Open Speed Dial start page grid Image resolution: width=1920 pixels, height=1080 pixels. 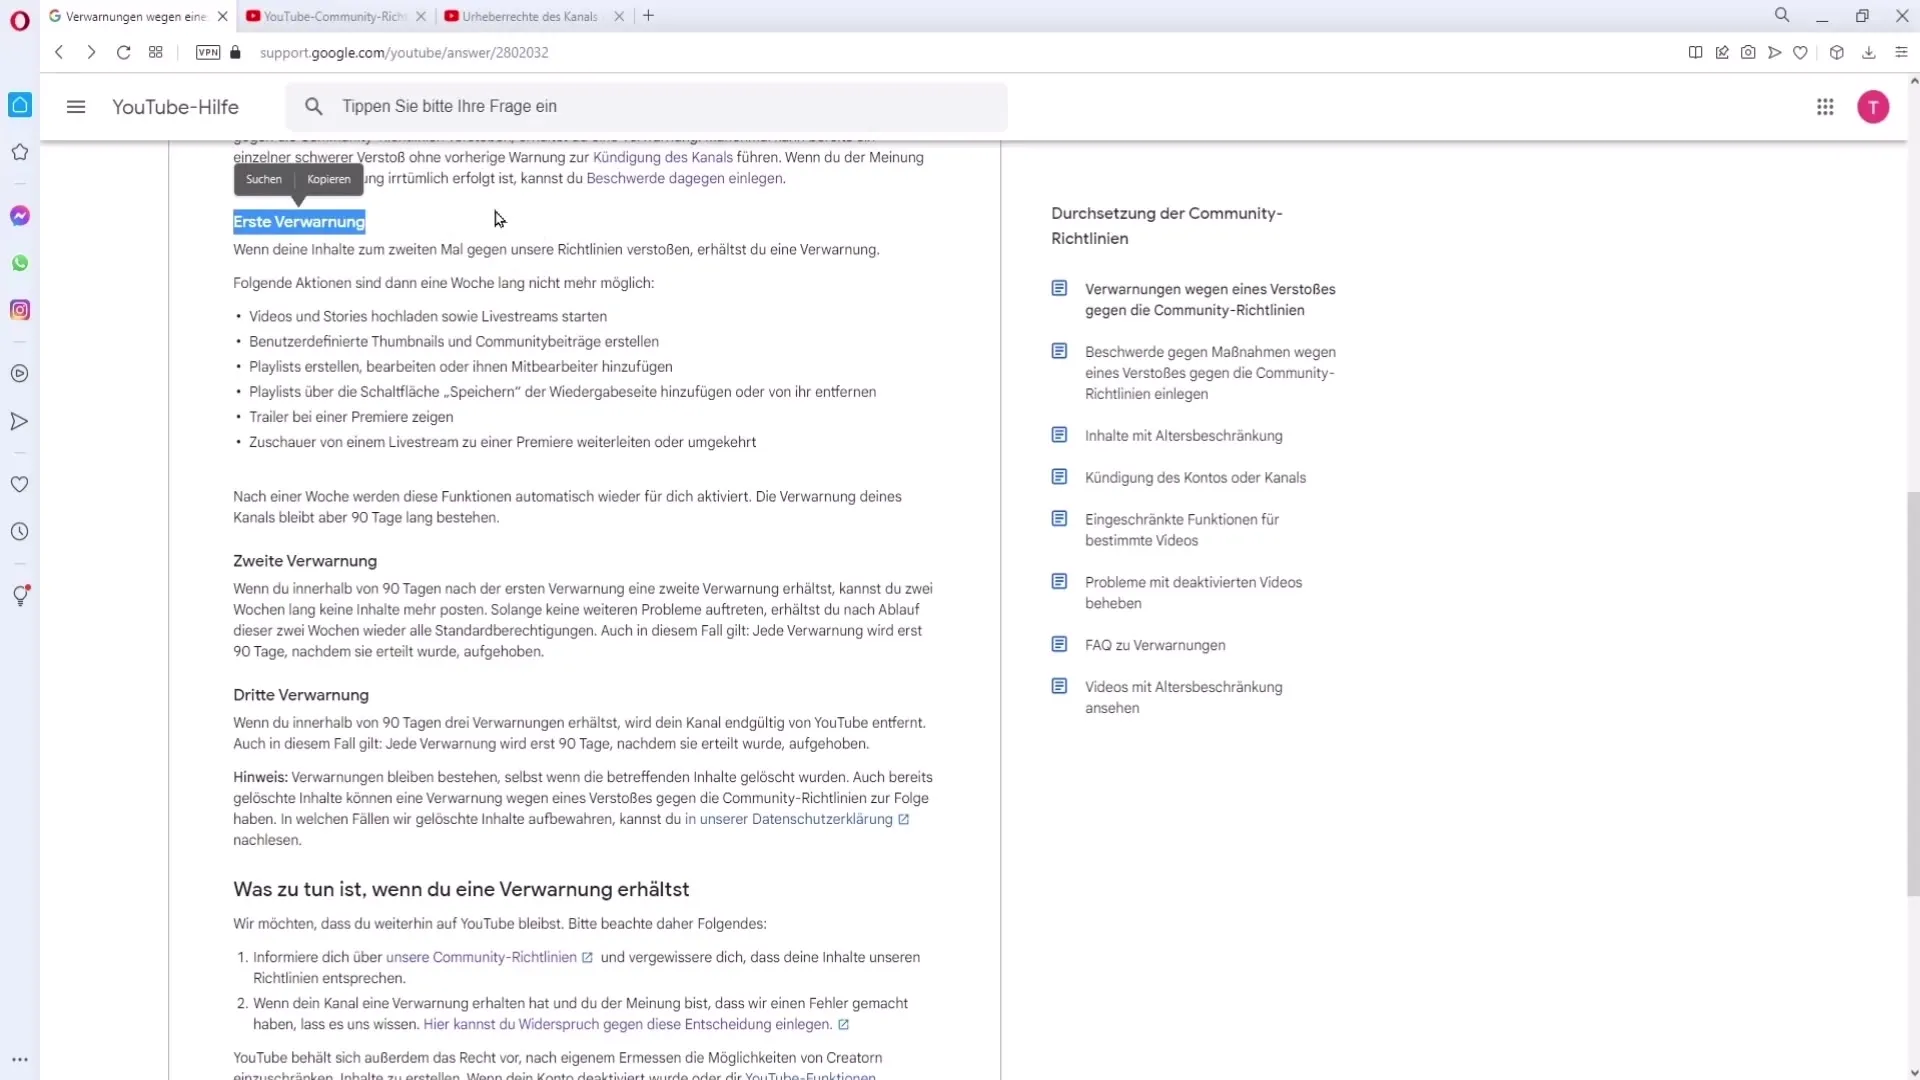(x=156, y=52)
